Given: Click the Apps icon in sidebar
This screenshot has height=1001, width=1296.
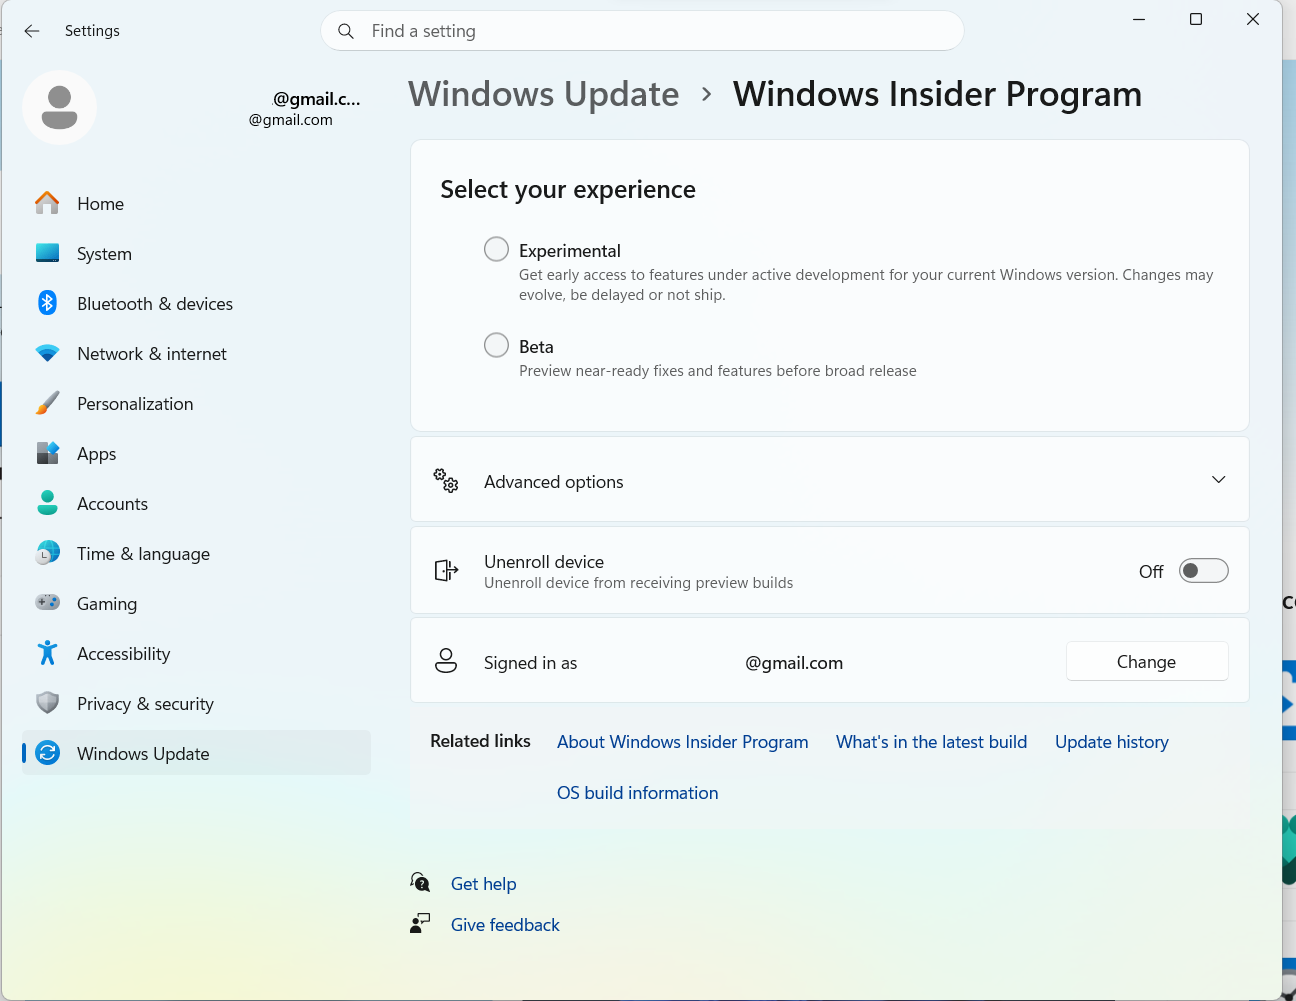Looking at the screenshot, I should [47, 453].
